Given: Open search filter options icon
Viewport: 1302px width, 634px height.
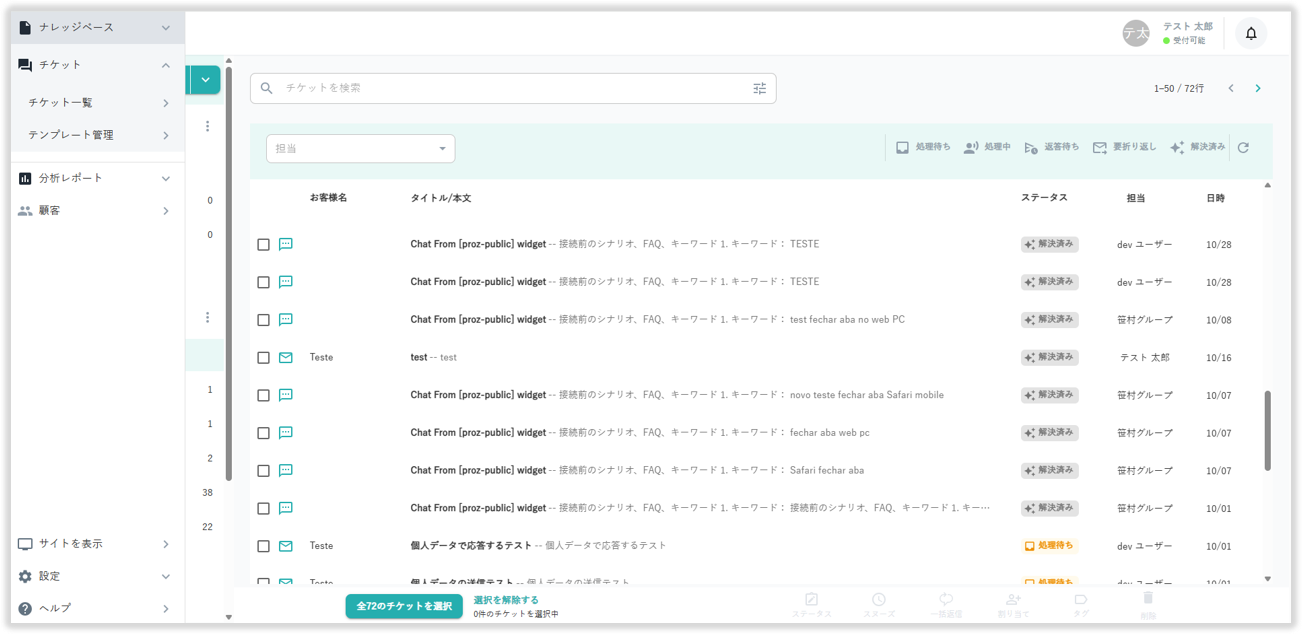Looking at the screenshot, I should click(759, 88).
